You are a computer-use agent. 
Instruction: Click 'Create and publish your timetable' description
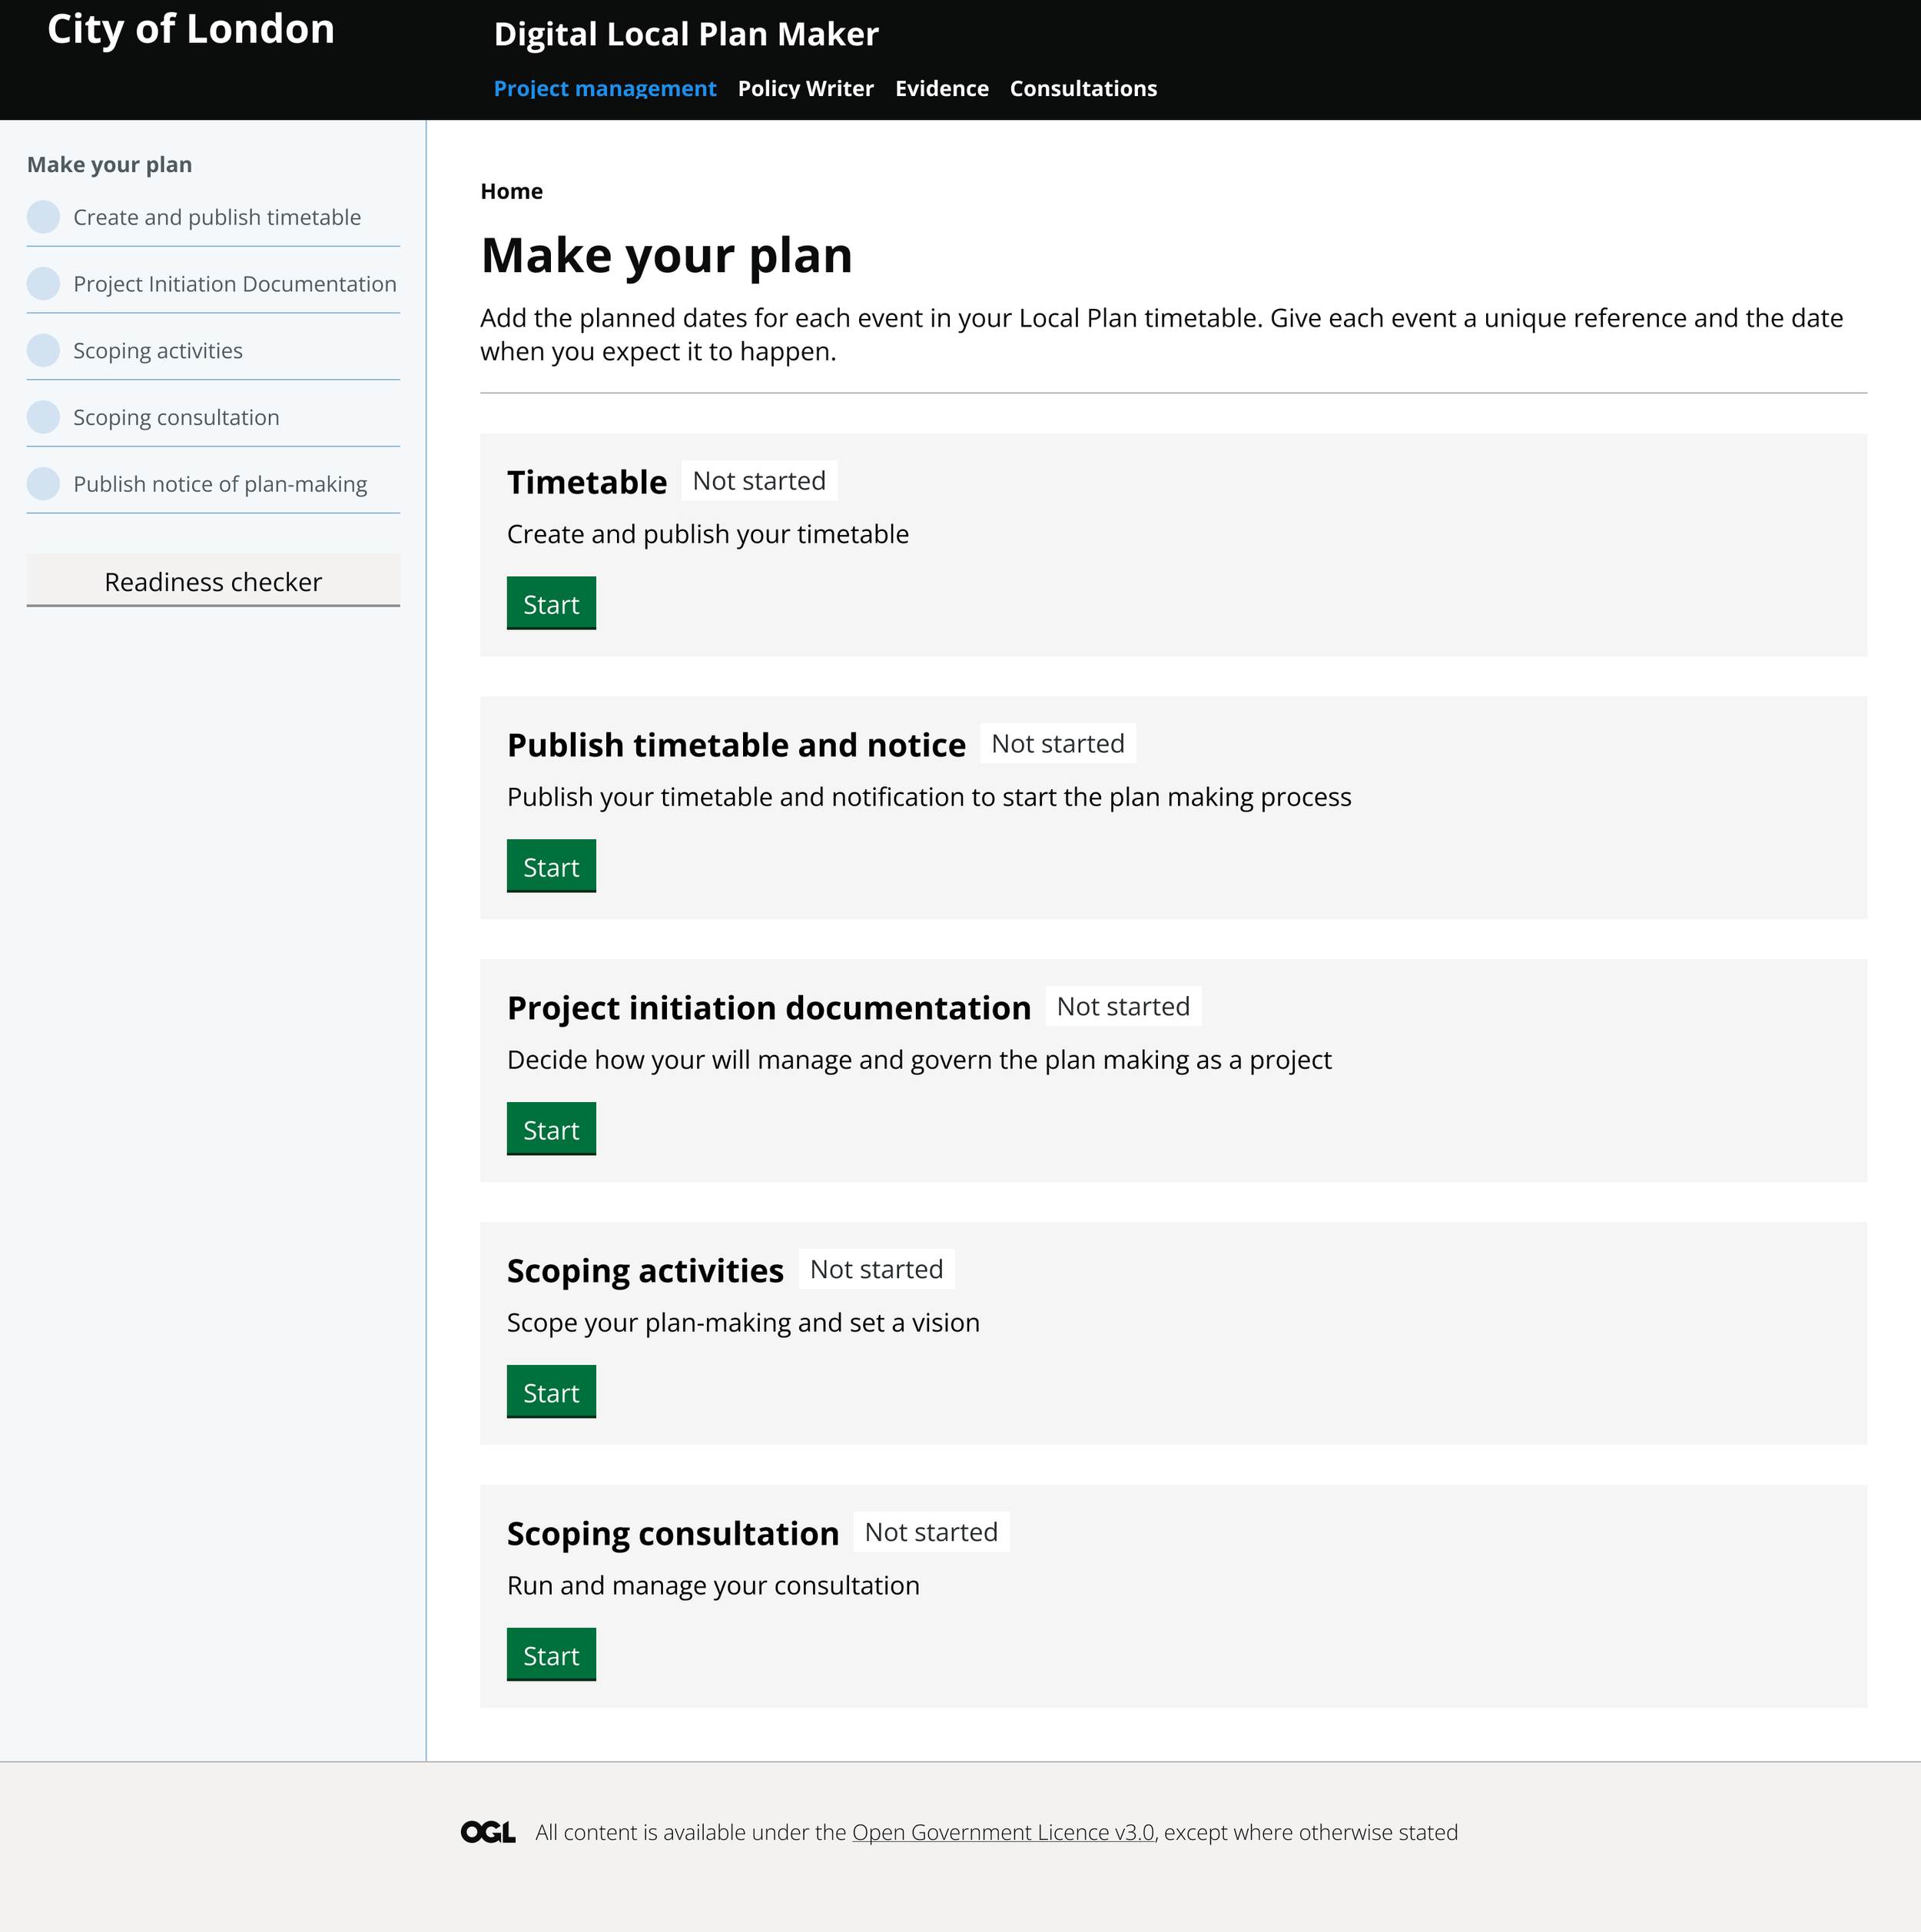click(708, 534)
